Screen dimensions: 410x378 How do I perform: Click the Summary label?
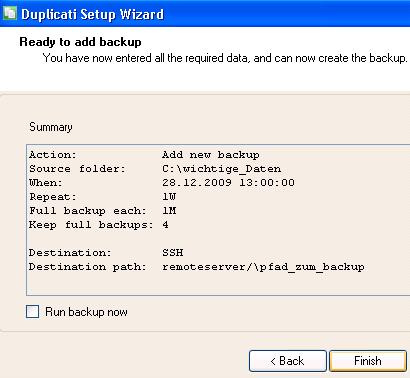coord(51,127)
